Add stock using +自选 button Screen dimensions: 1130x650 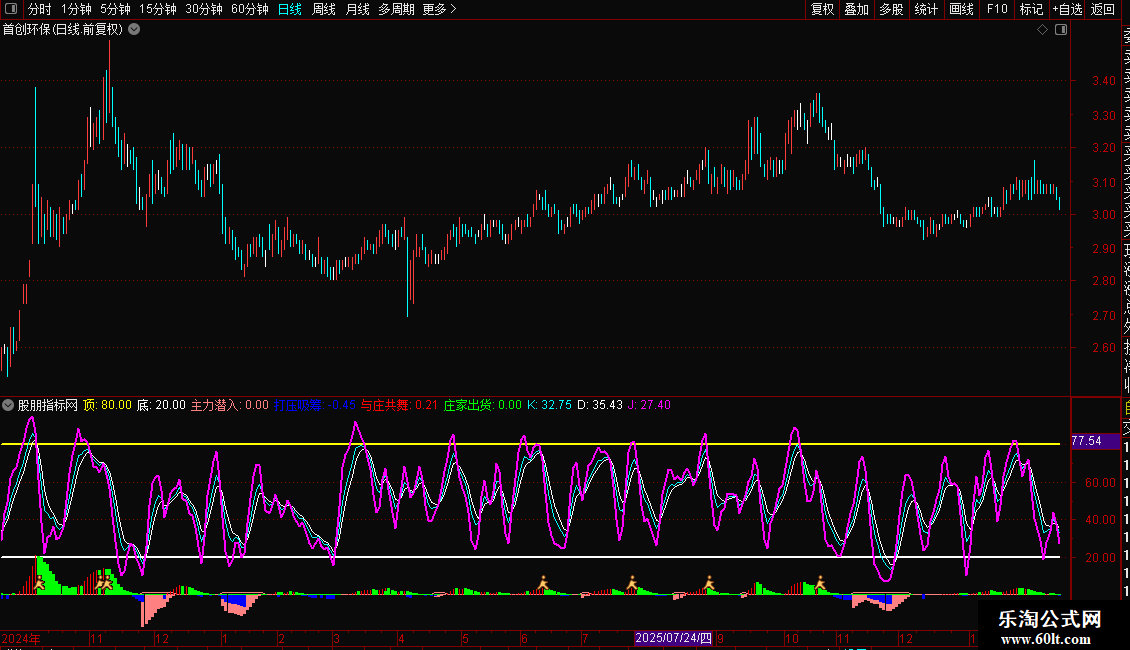coord(1067,9)
